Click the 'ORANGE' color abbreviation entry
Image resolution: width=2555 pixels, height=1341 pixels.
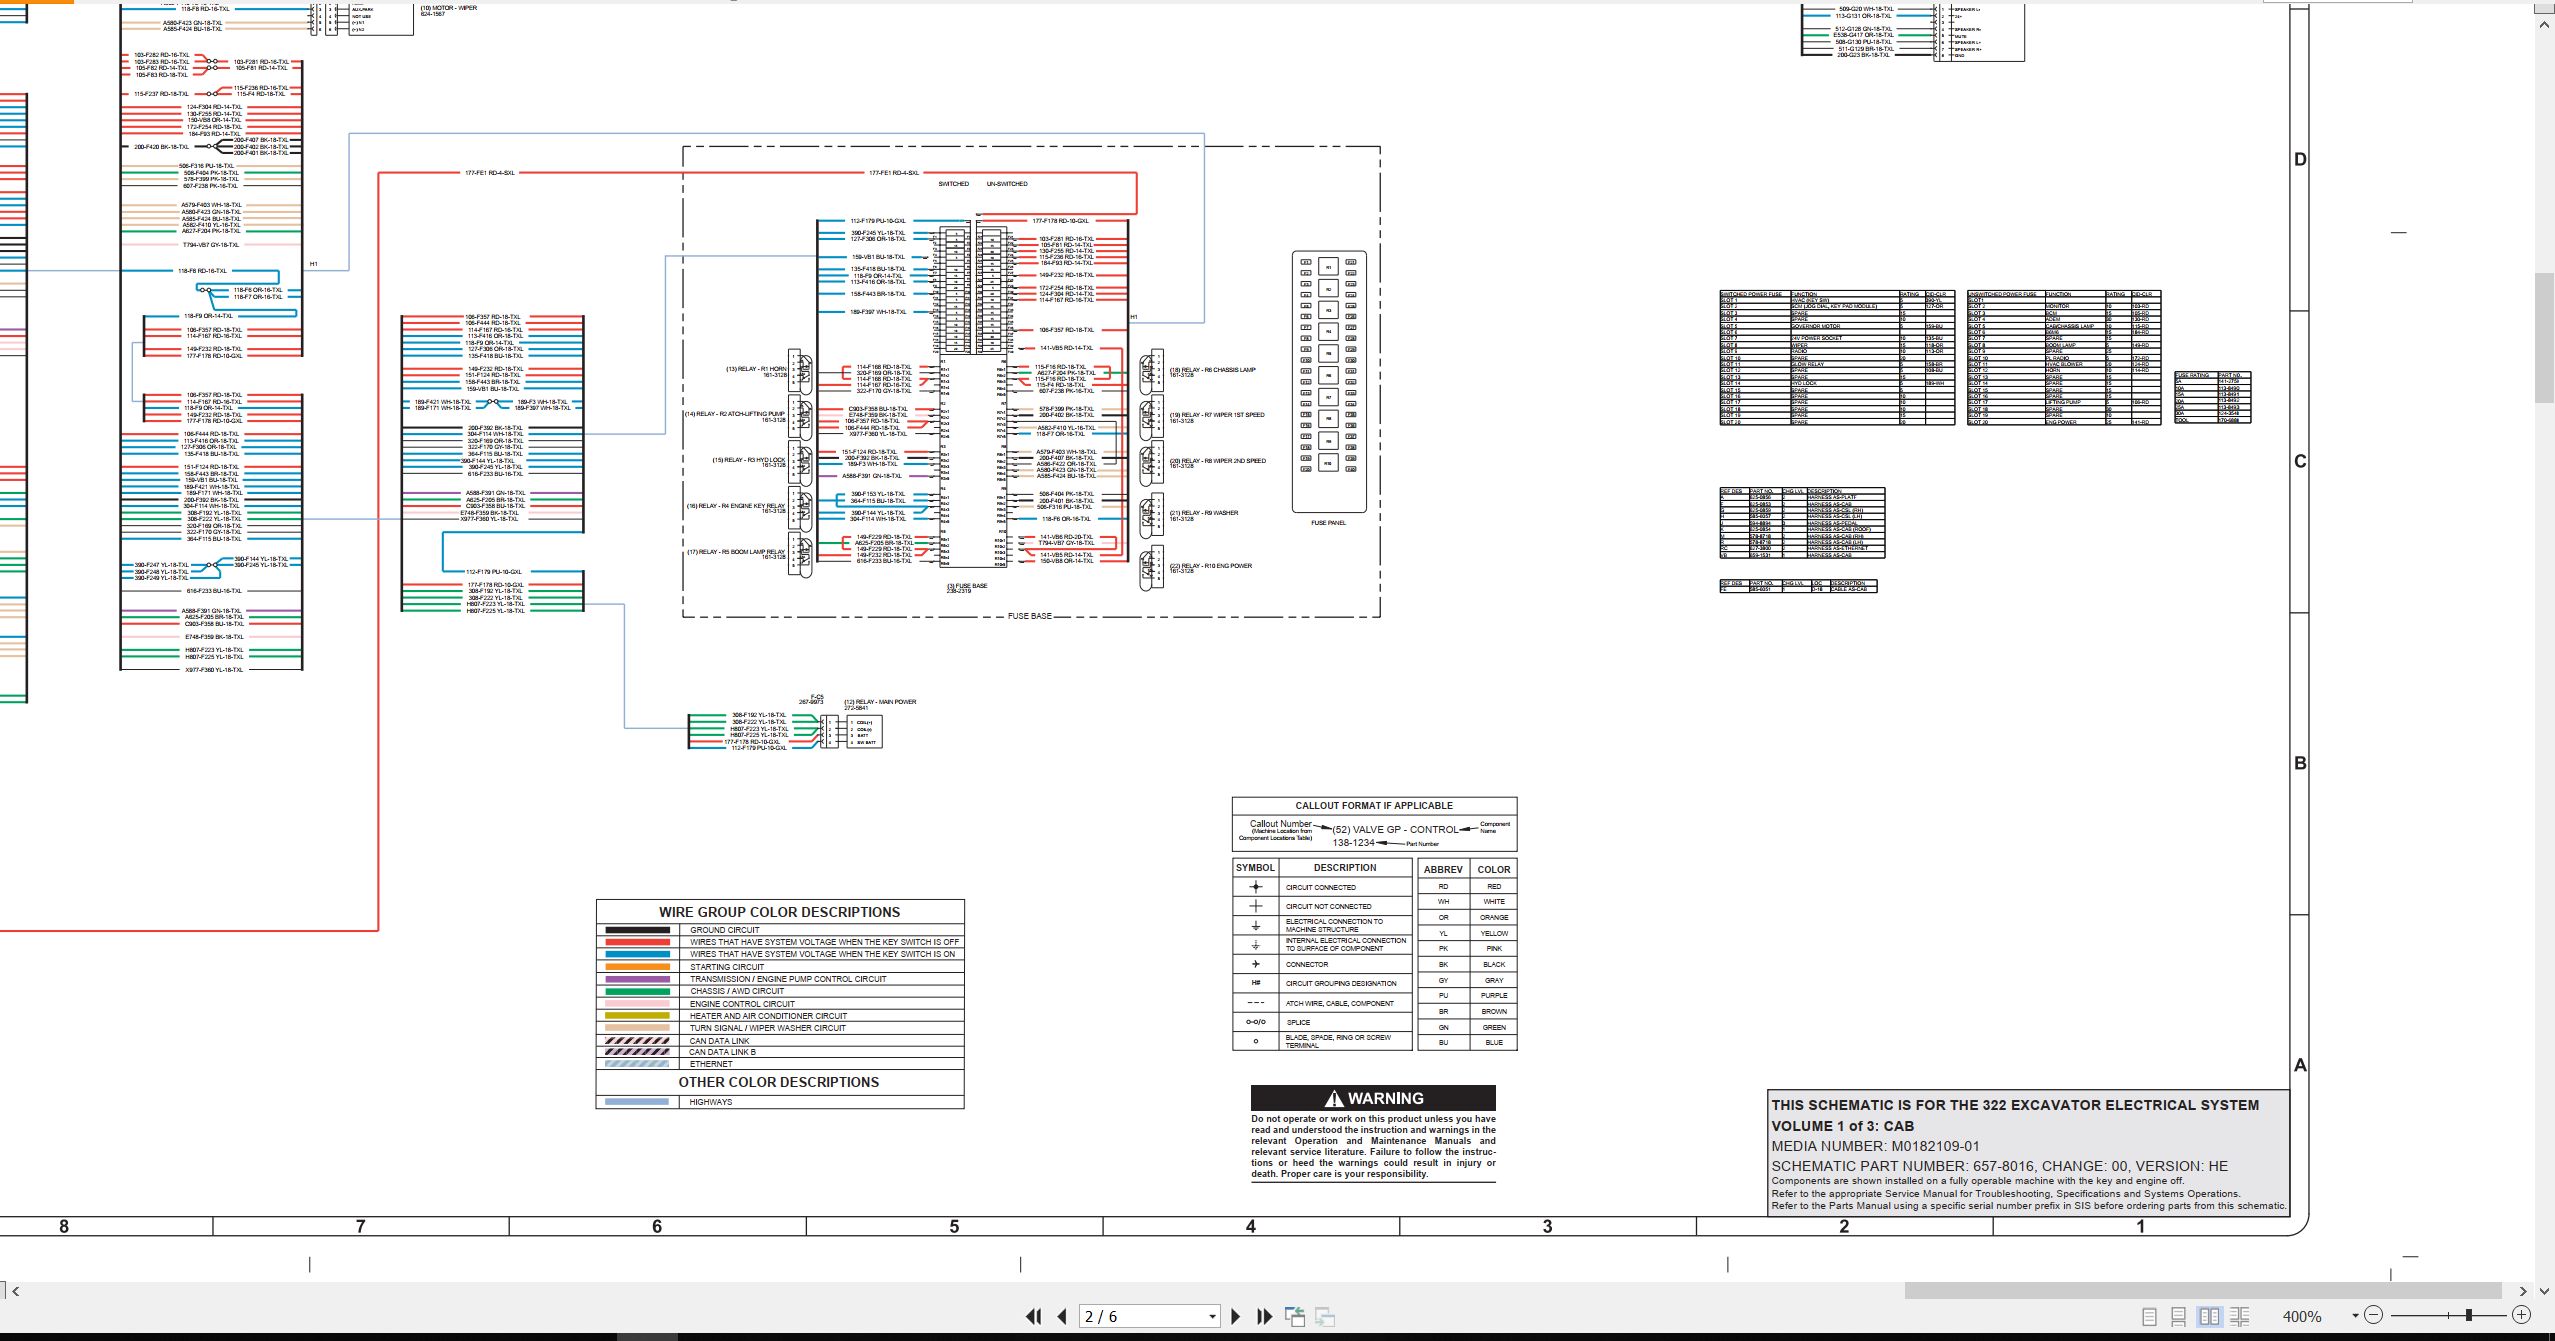(1494, 918)
